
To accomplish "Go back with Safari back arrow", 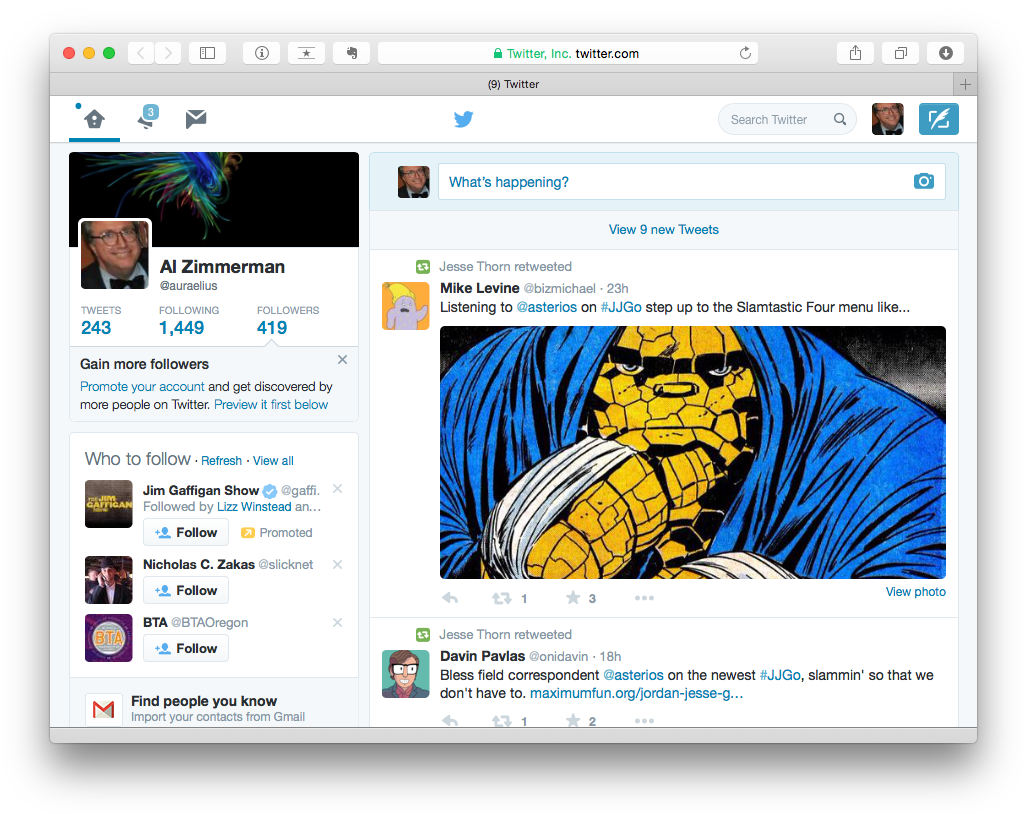I will point(141,53).
